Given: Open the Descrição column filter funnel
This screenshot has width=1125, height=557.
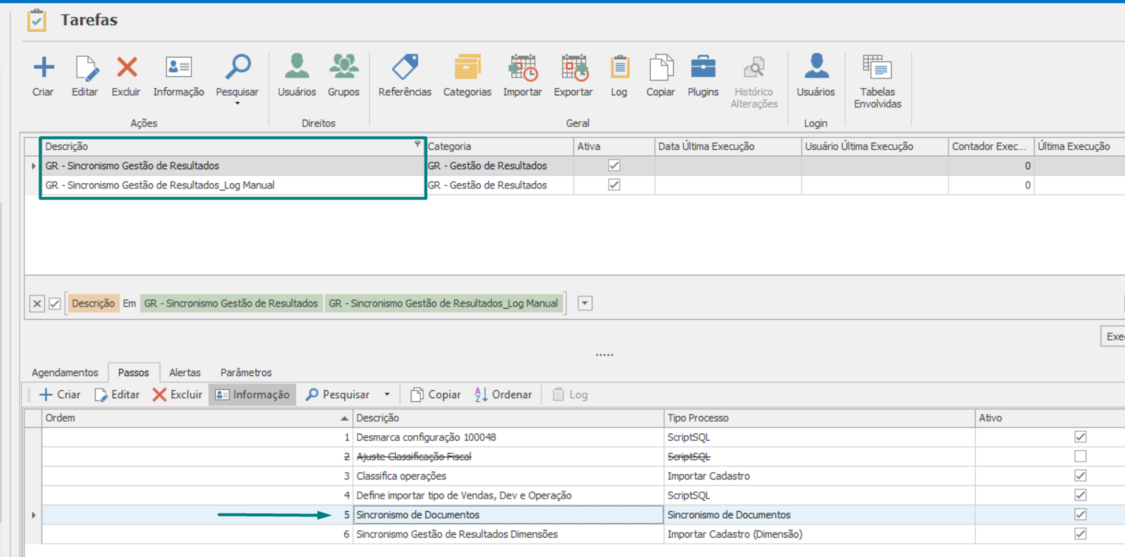Looking at the screenshot, I should click(x=417, y=146).
